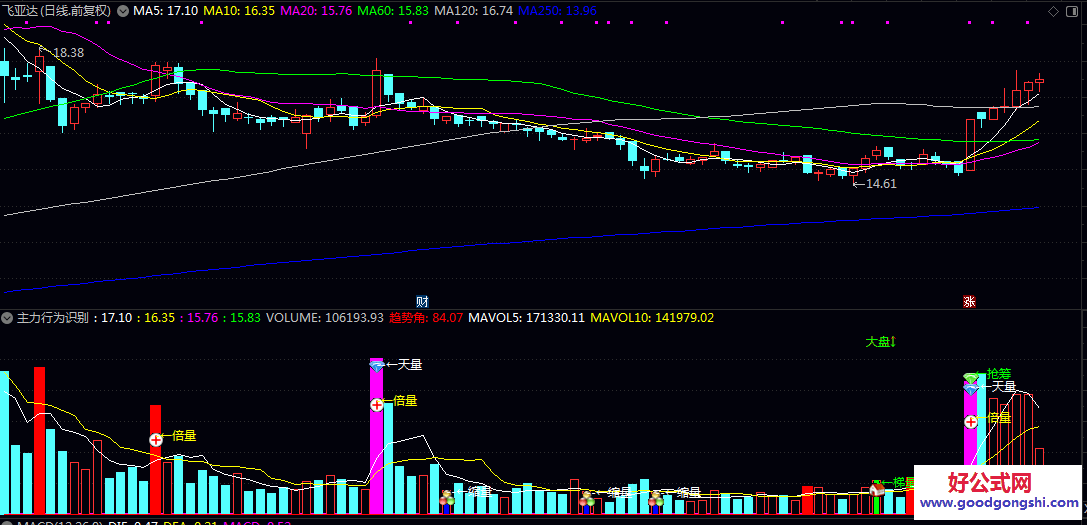Select the MA60: 15.83 label
This screenshot has height=525, width=1087.
394,10
